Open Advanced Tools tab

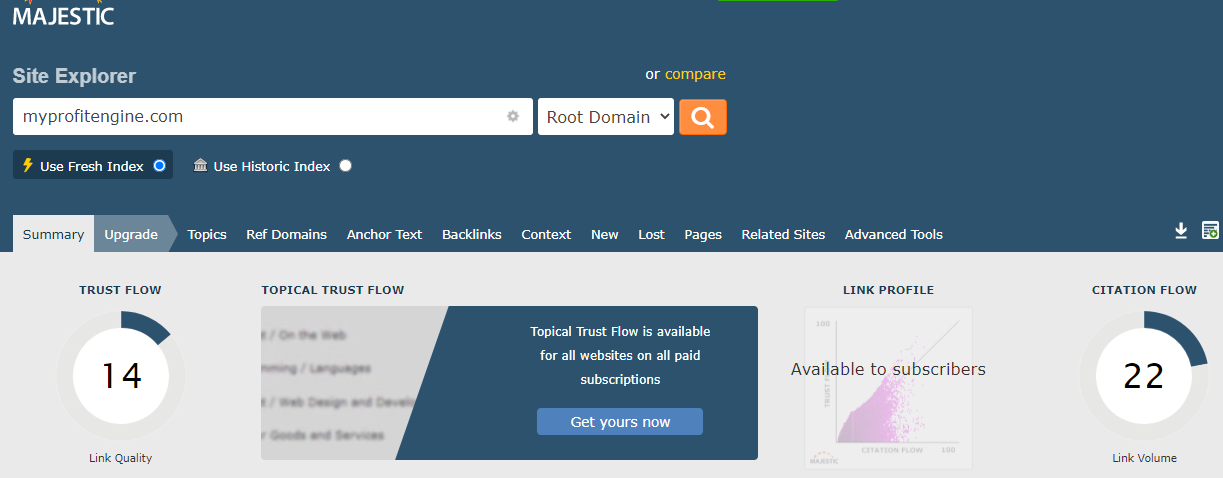click(894, 234)
